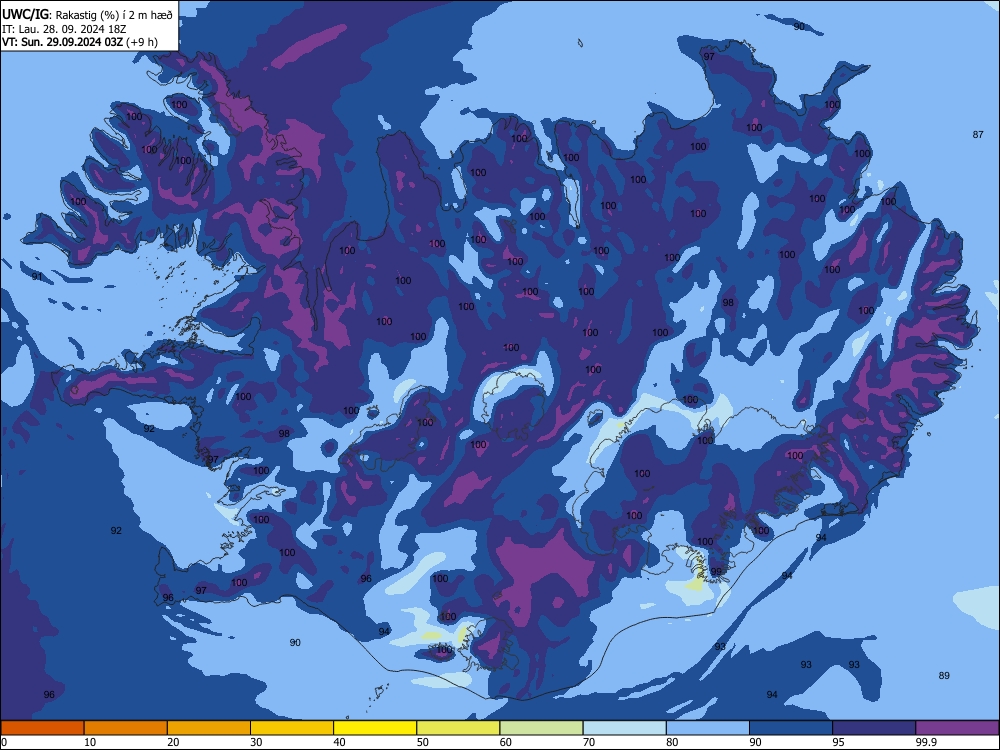Viewport: 1000px width, 750px height.
Task: Click the "91" humidity value on the map
Action: (37, 276)
